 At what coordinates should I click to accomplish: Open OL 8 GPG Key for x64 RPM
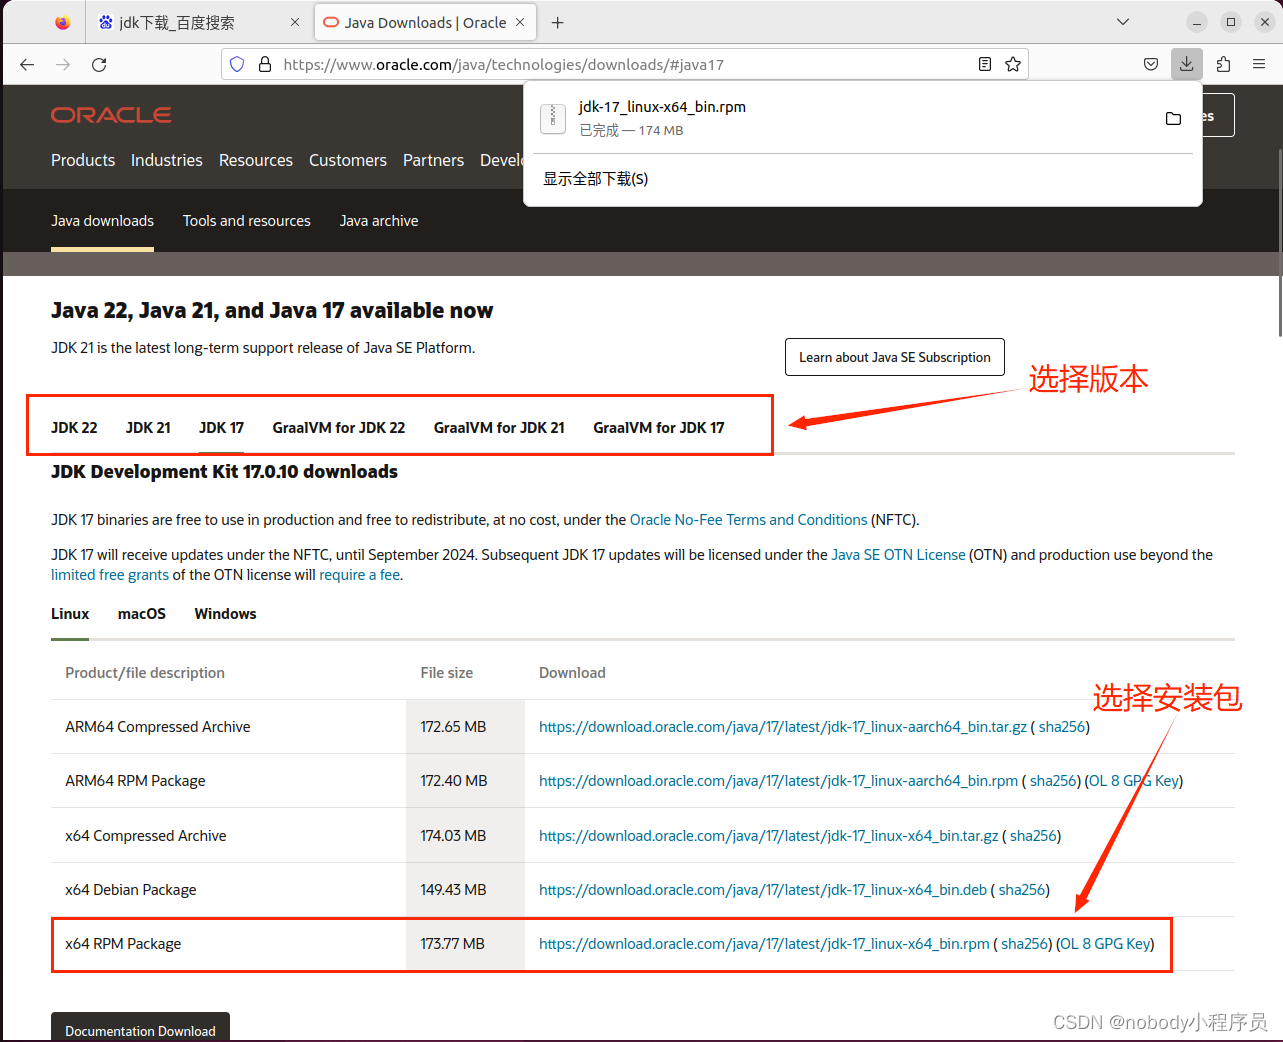point(1105,944)
